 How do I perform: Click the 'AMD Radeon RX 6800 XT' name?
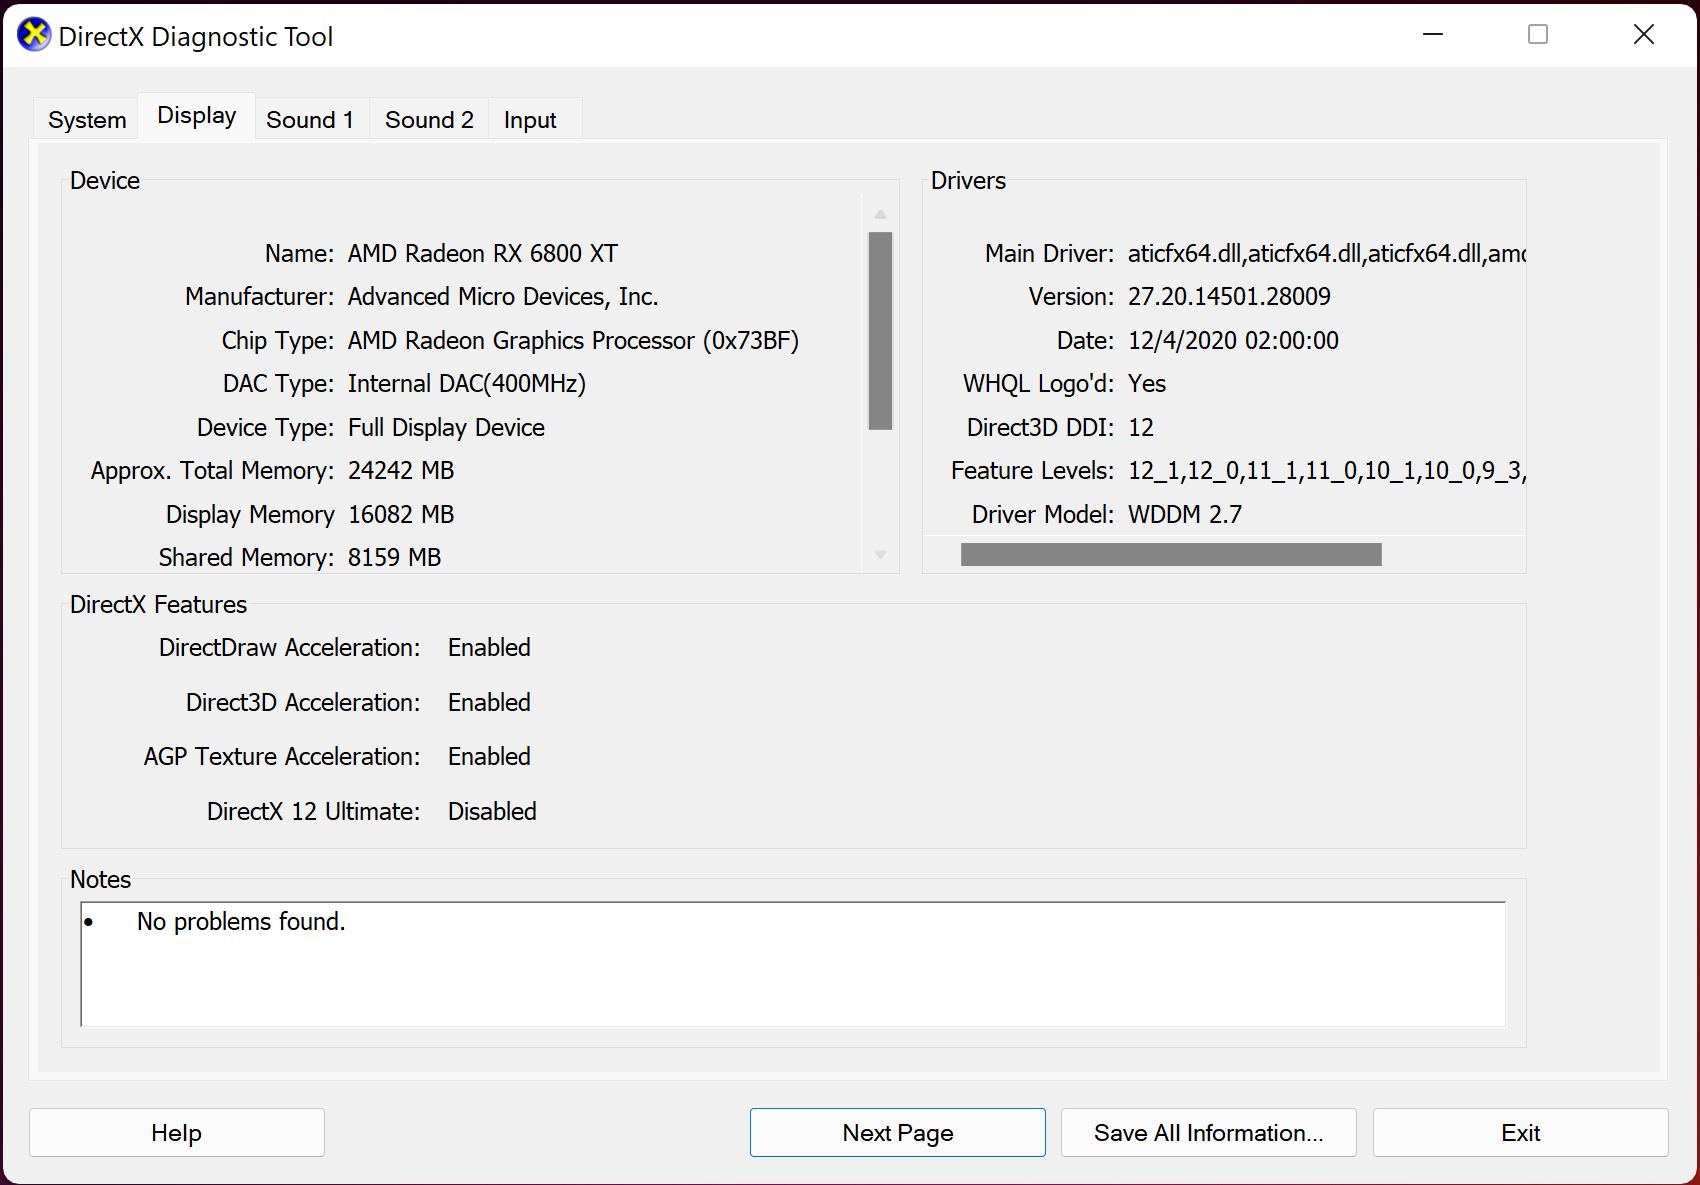pos(483,254)
